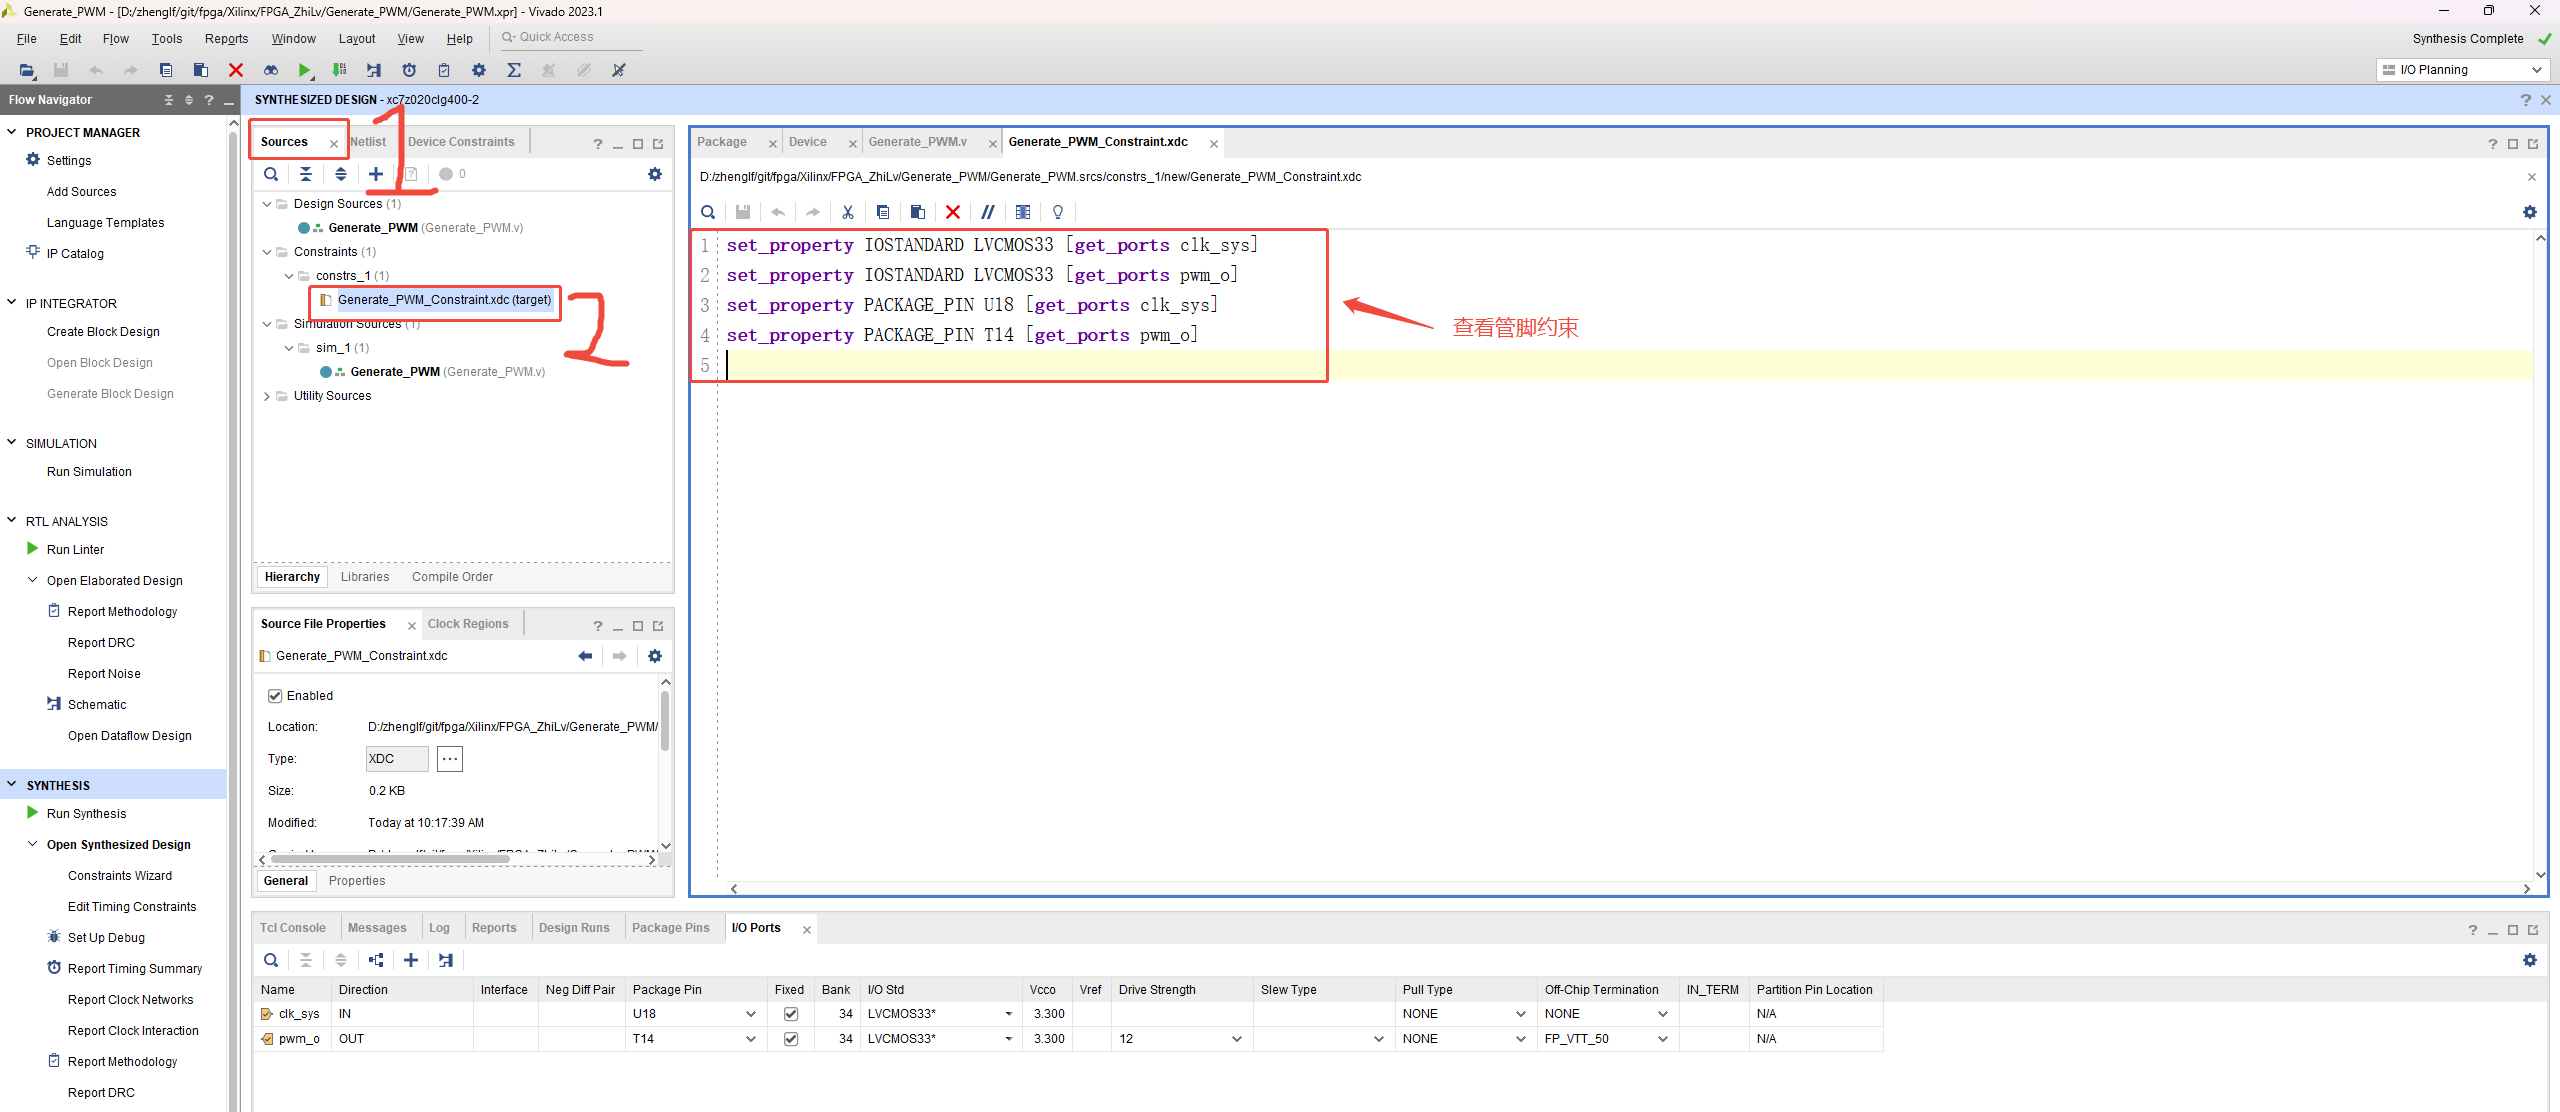This screenshot has height=1112, width=2560.
Task: Click the comment toggle slashes icon in editor toolbar
Action: pos(987,212)
